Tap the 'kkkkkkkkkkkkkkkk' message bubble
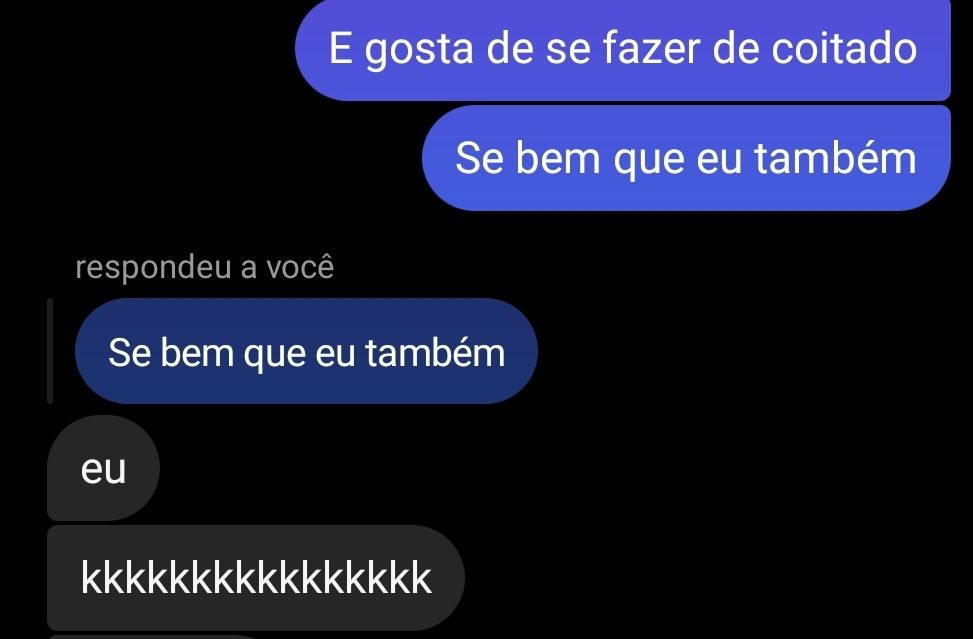 click(x=256, y=578)
